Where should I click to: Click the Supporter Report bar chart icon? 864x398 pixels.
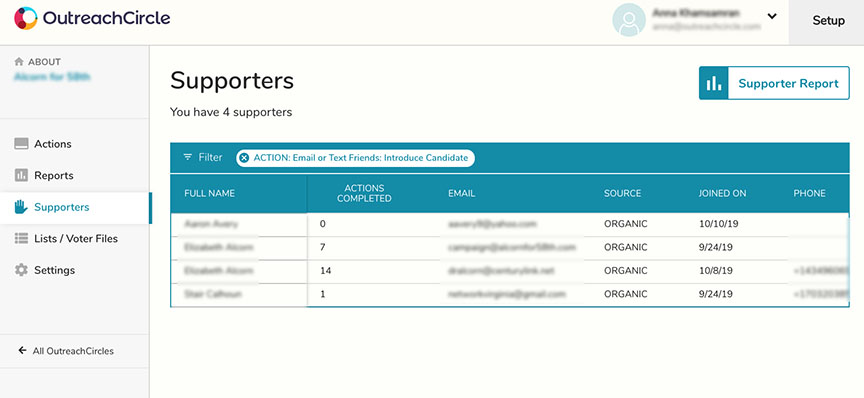[714, 83]
